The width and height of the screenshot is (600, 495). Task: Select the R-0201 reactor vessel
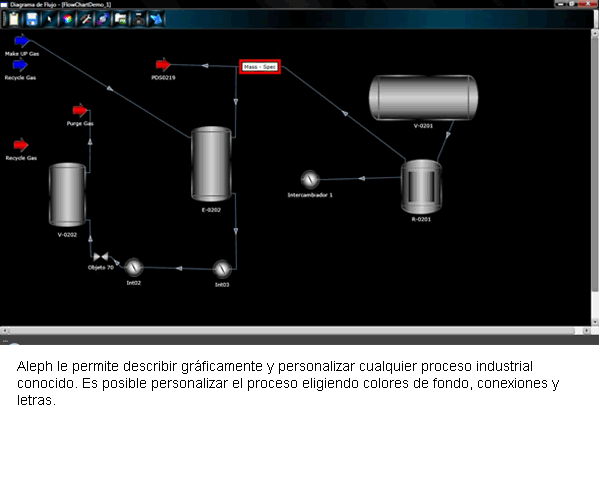[x=421, y=185]
